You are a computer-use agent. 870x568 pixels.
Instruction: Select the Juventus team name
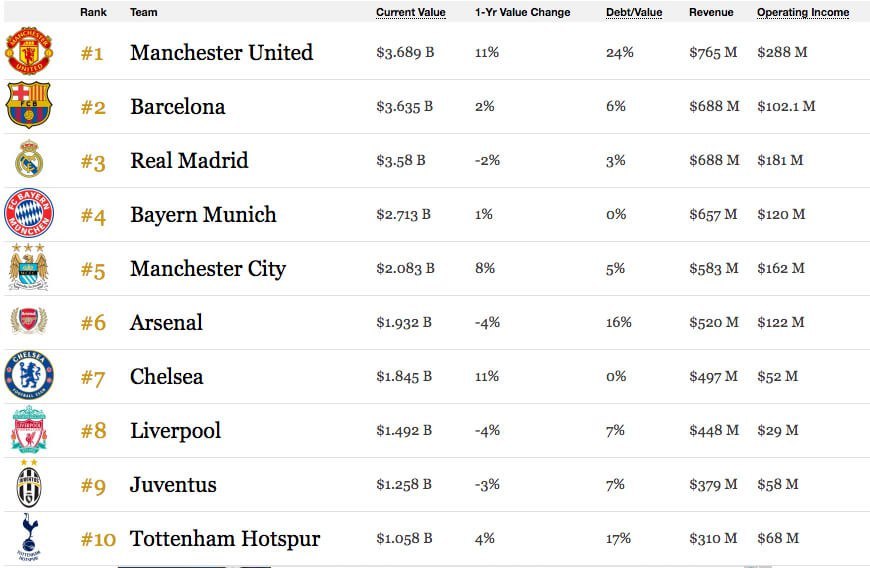click(173, 485)
